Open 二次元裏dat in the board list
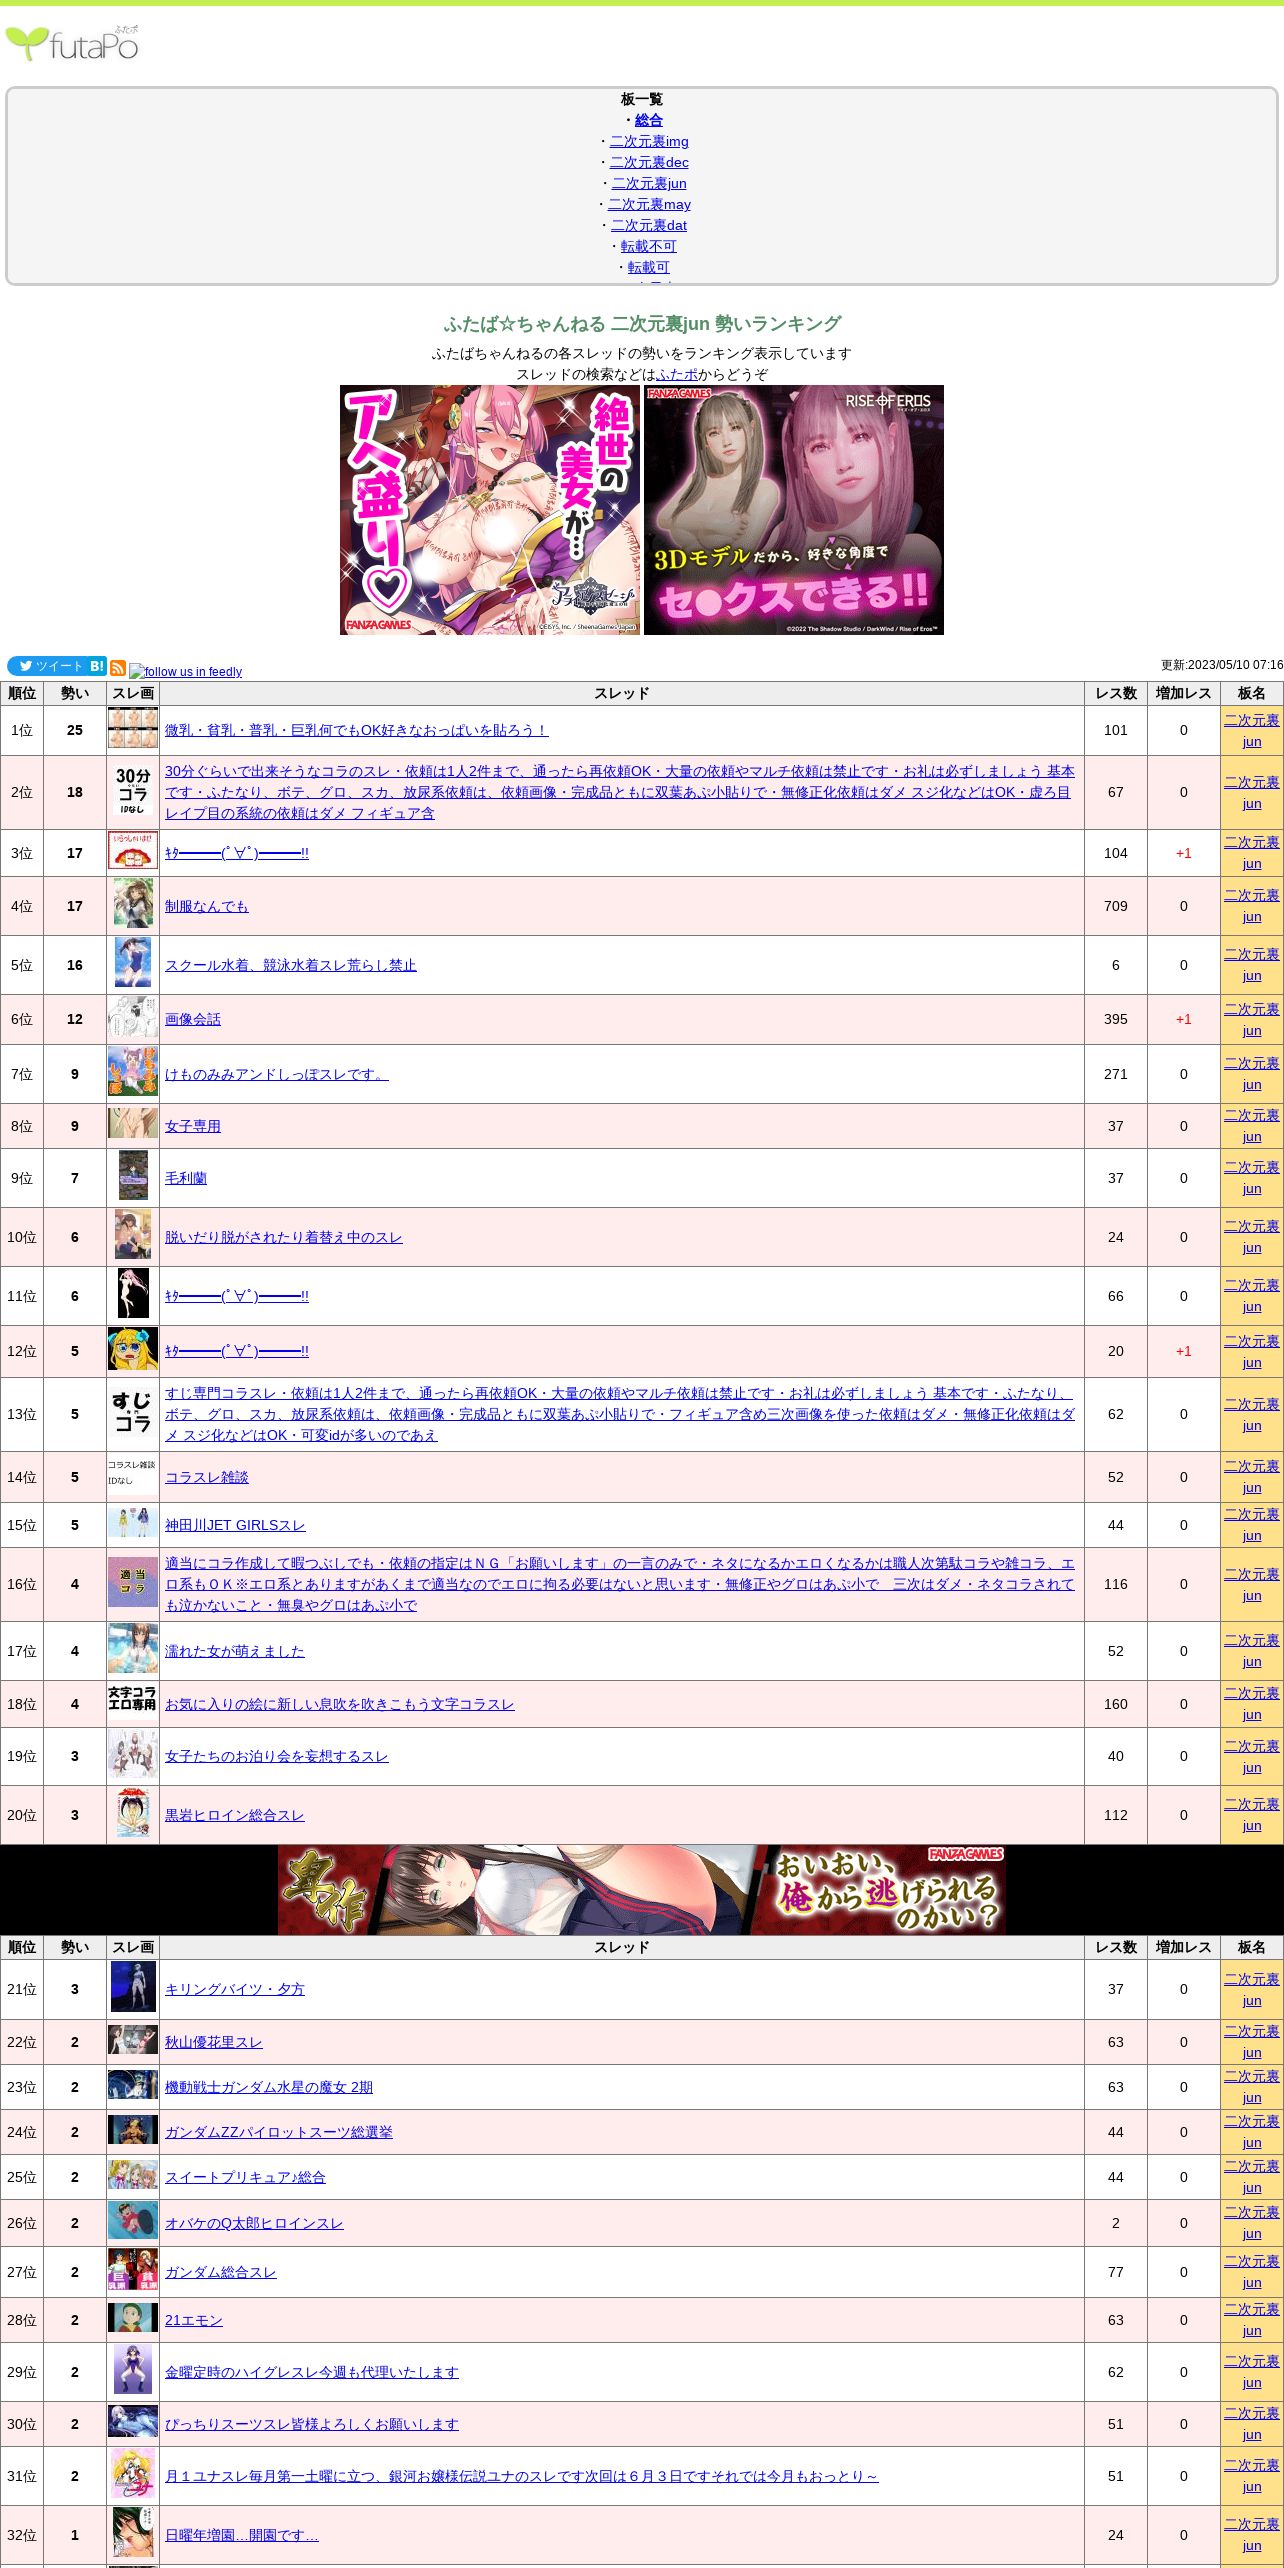 [x=649, y=225]
